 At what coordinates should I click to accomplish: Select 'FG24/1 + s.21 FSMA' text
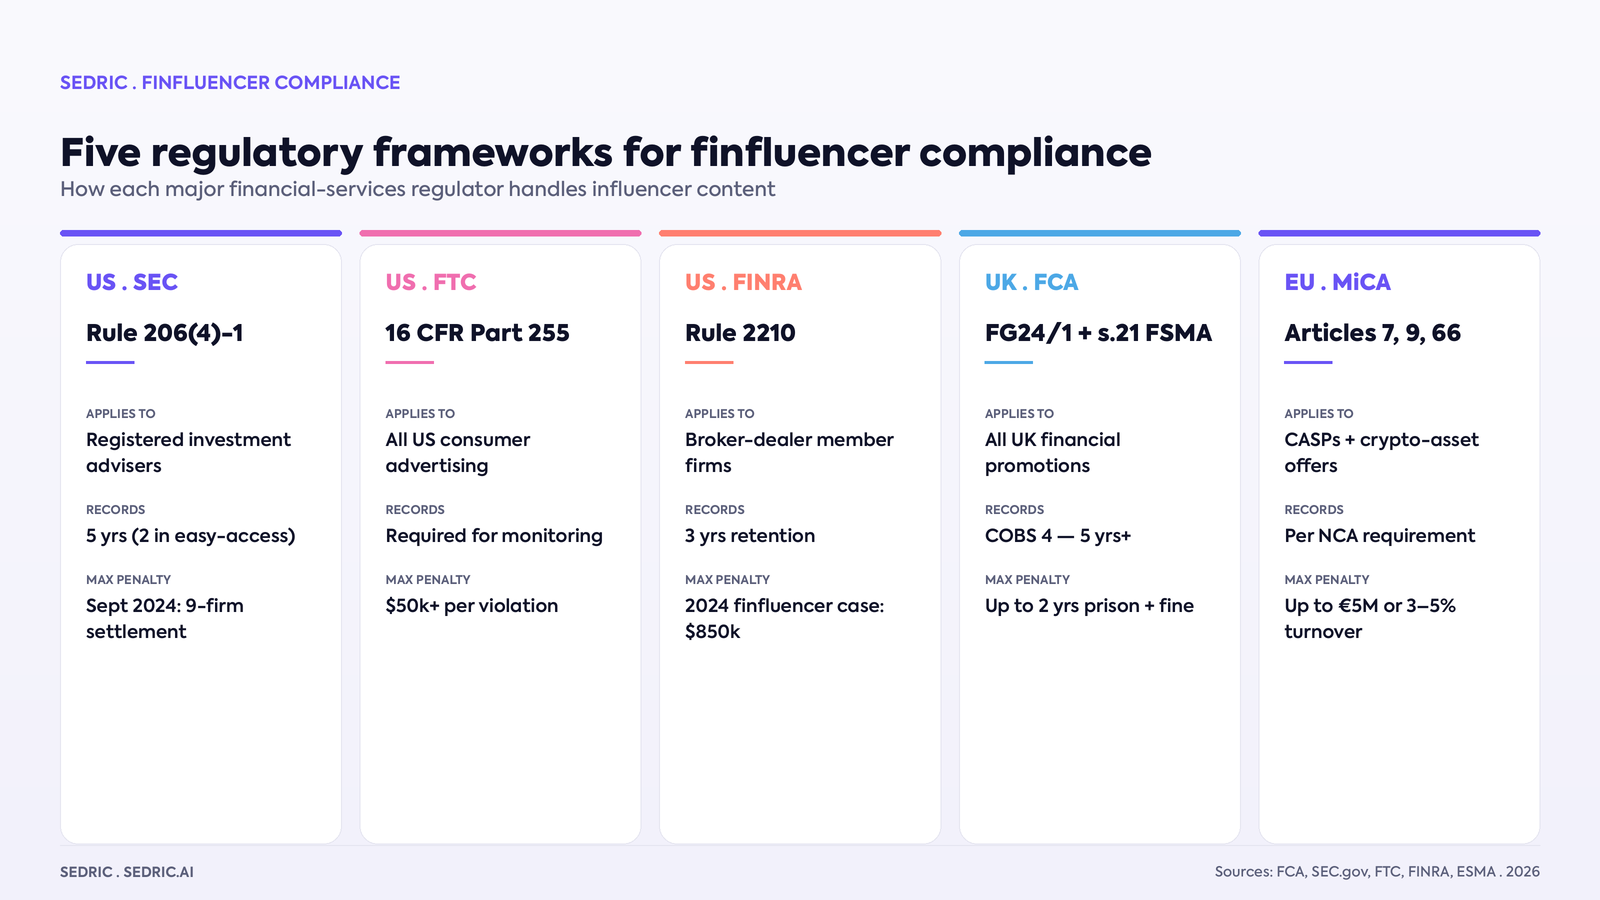click(x=1098, y=333)
